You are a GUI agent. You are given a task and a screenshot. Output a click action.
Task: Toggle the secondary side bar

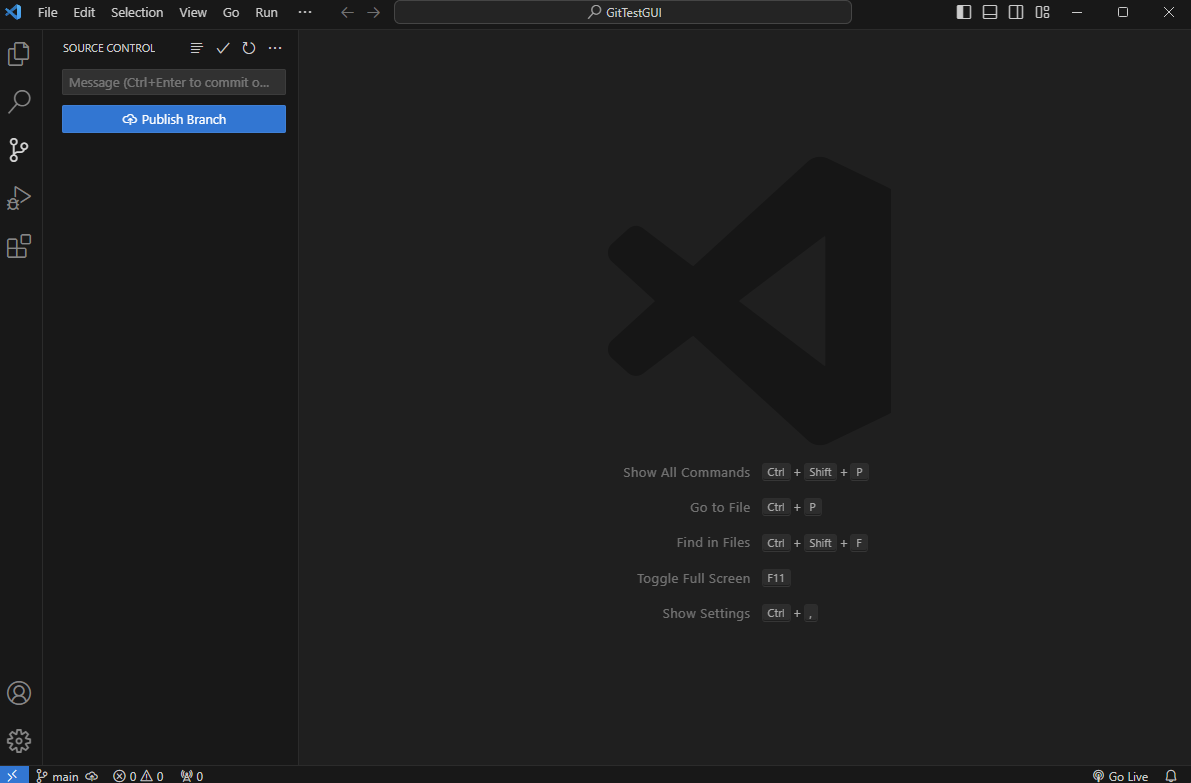pos(1016,12)
